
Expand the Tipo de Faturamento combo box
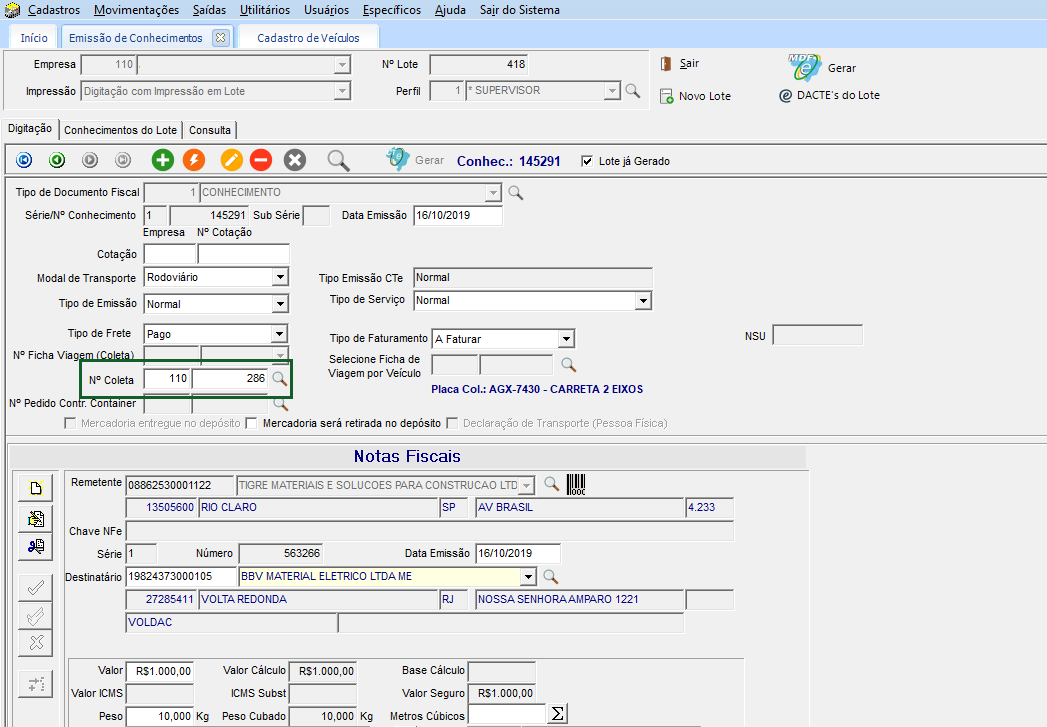point(566,339)
